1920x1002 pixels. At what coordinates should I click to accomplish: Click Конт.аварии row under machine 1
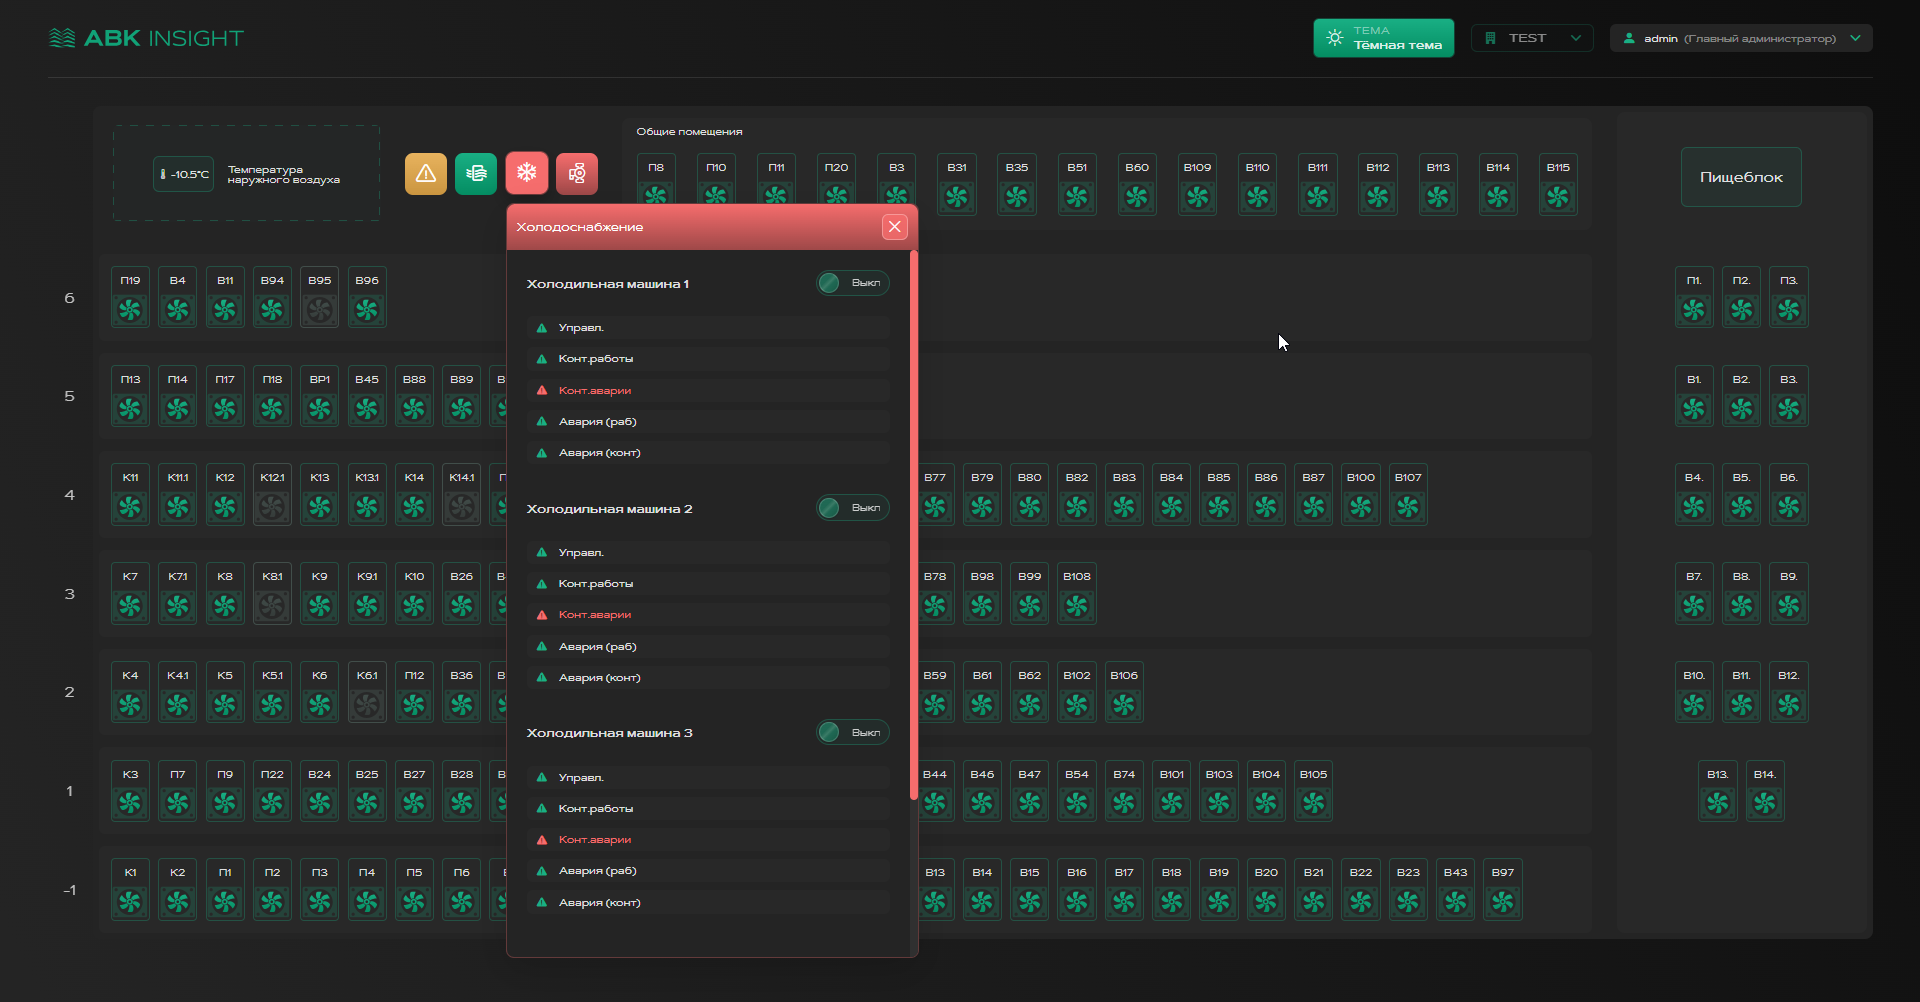coord(708,390)
